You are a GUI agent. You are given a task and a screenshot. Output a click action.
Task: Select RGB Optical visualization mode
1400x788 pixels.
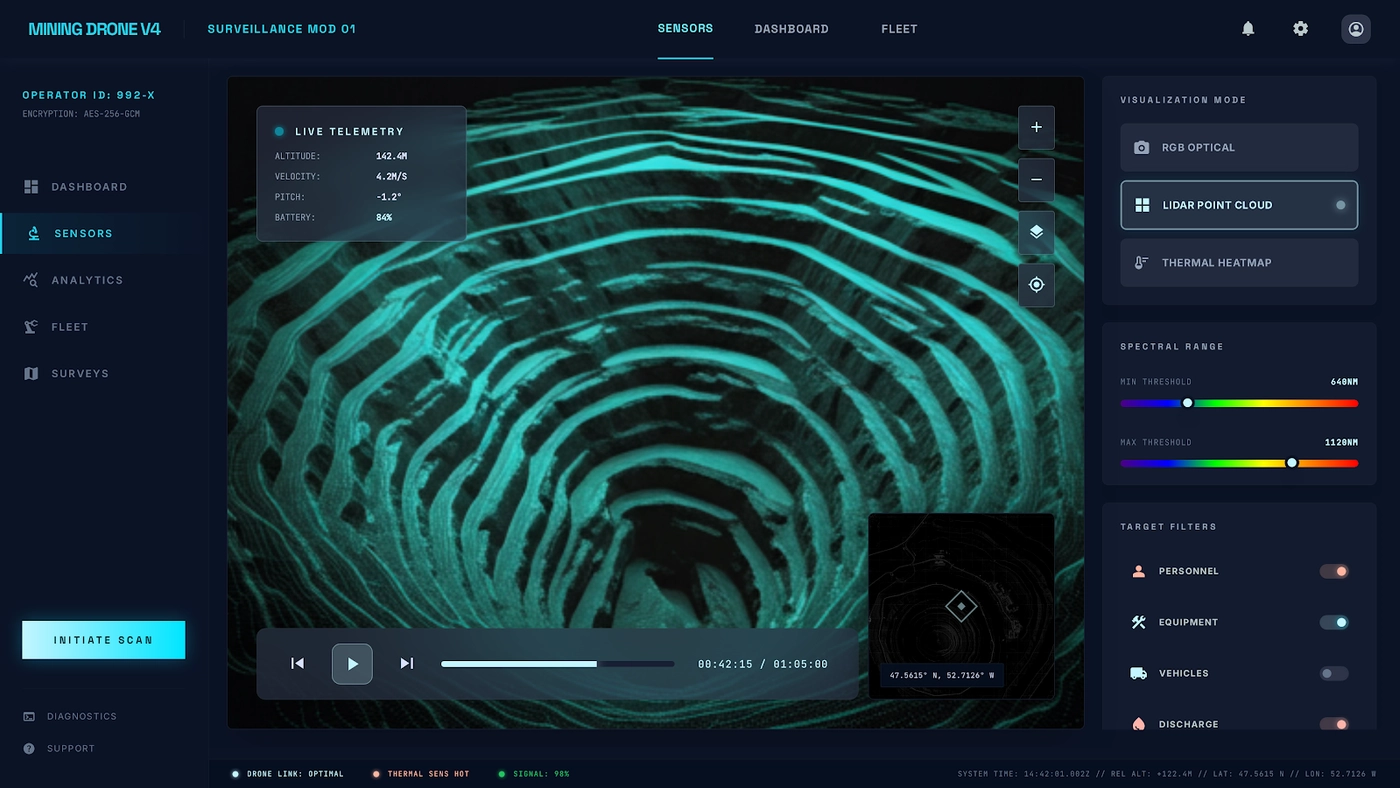click(x=1239, y=148)
